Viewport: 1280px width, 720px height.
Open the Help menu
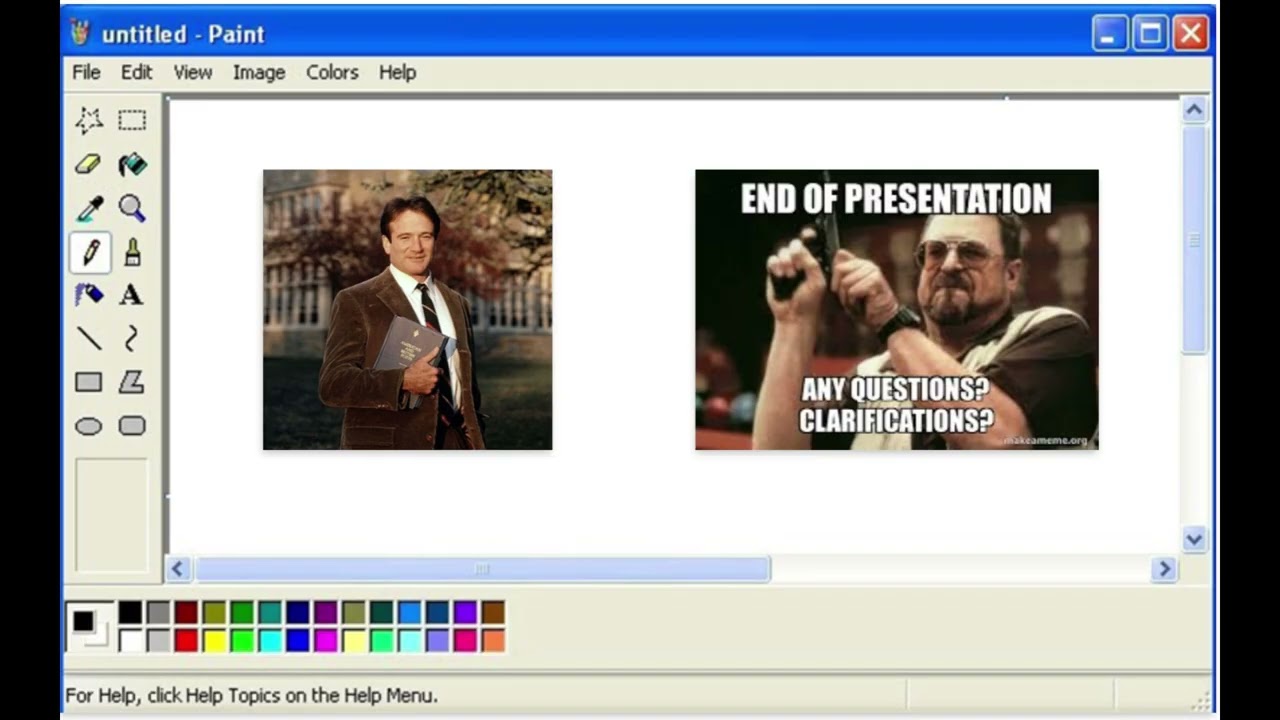click(397, 72)
